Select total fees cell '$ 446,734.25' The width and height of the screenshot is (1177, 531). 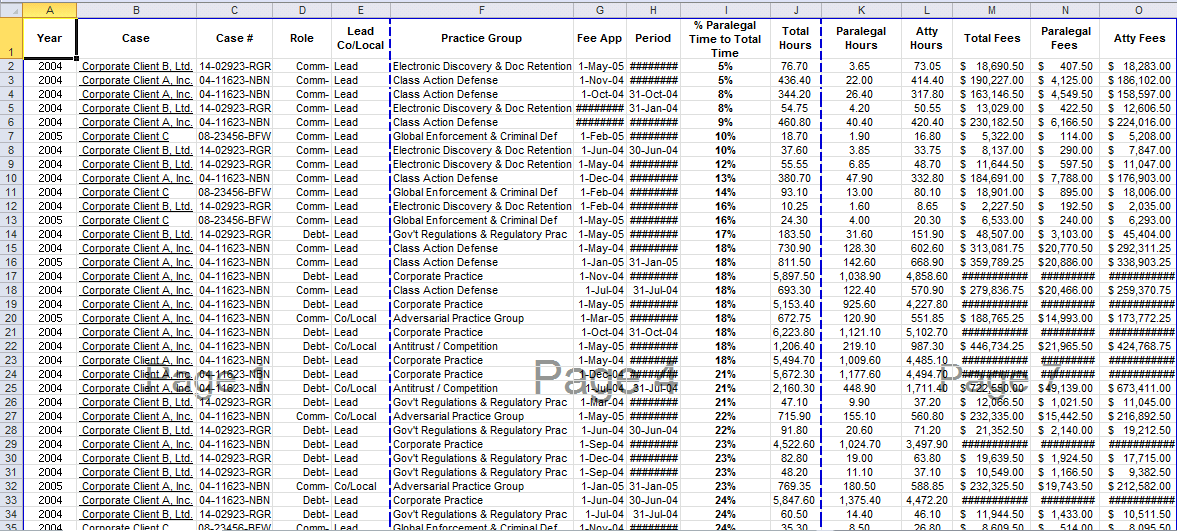992,346
